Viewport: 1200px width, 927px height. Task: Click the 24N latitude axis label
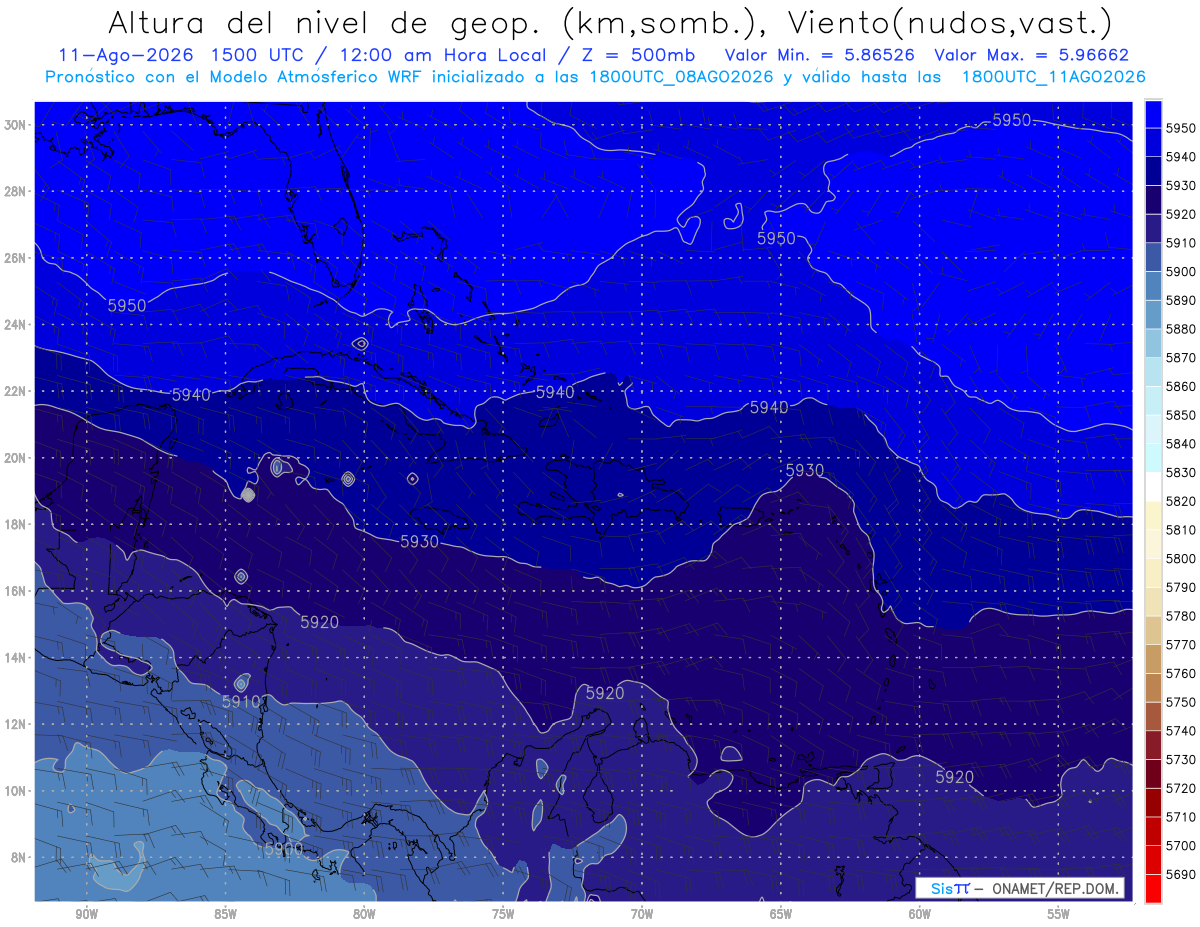coord(16,325)
